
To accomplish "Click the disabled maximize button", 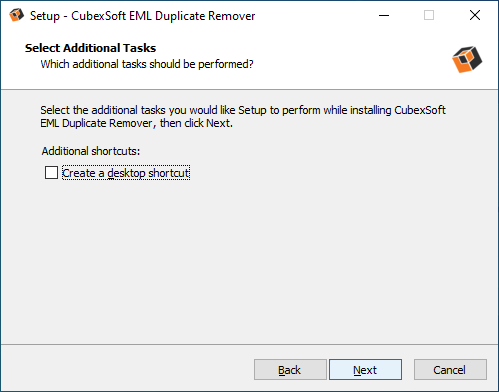I will coord(429,15).
